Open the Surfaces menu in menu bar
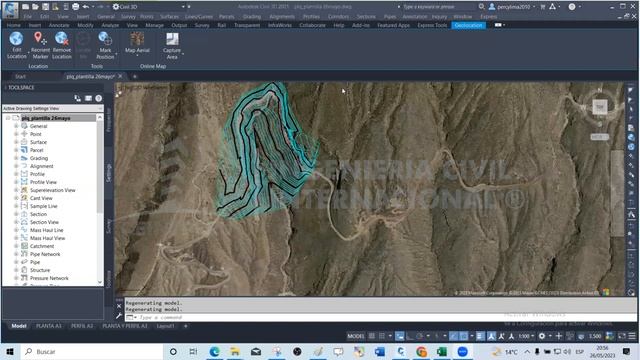The height and width of the screenshot is (360, 640). (169, 17)
